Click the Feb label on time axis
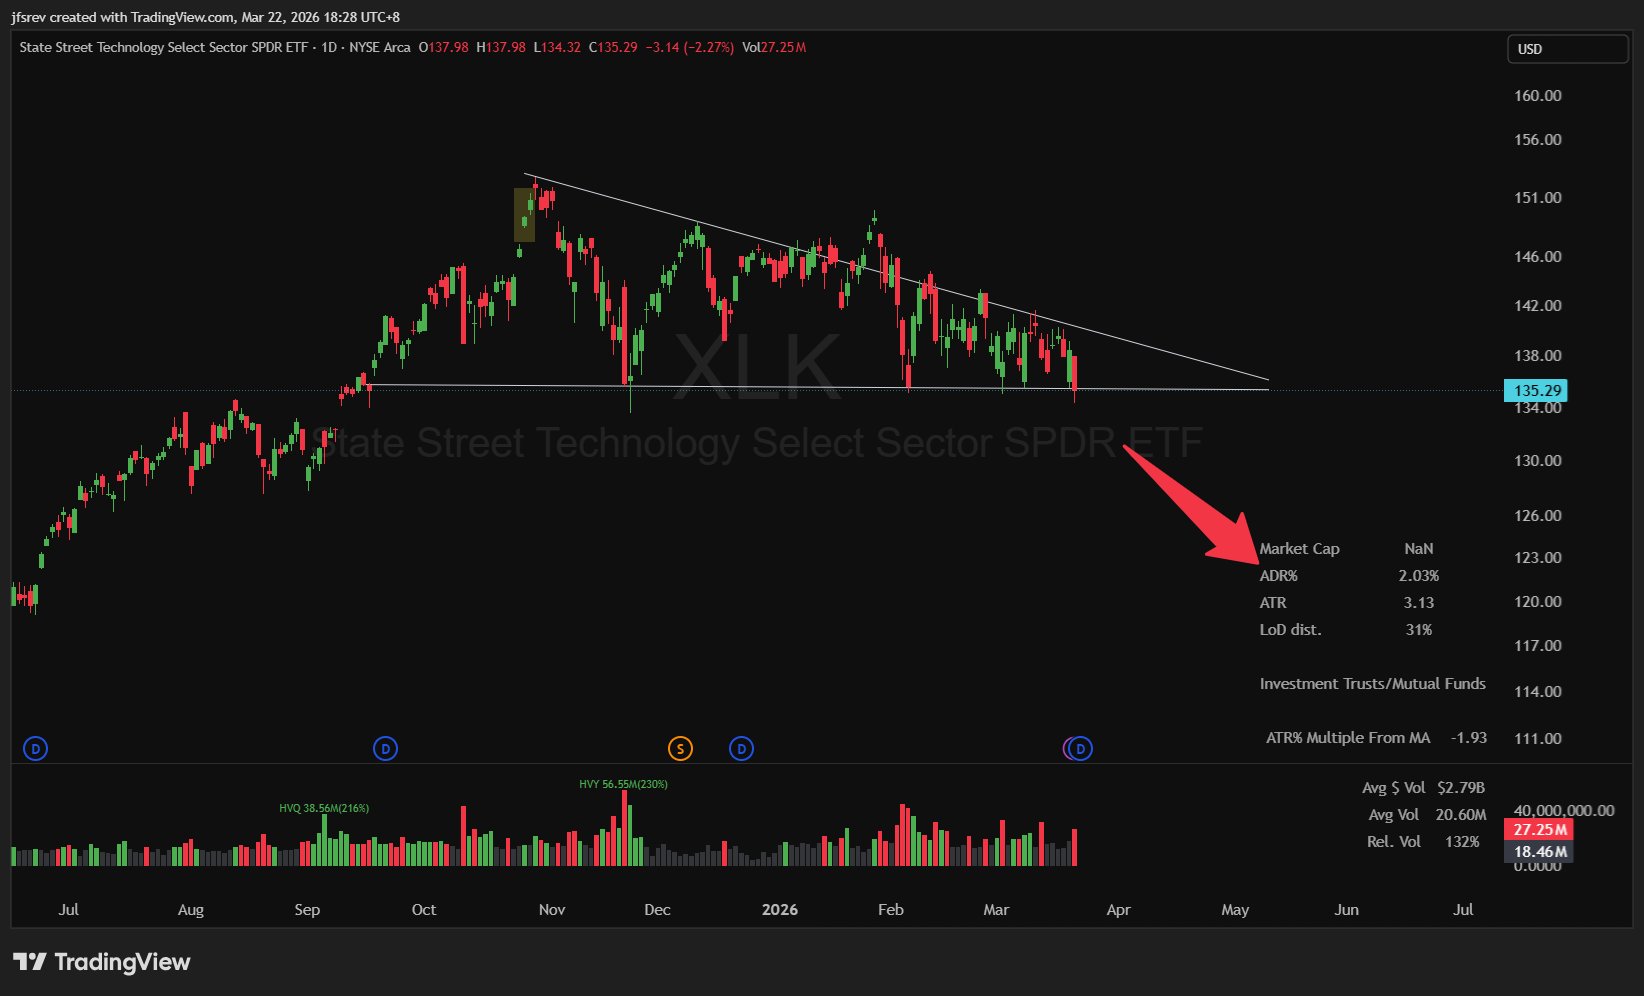The image size is (1644, 996). click(x=891, y=910)
